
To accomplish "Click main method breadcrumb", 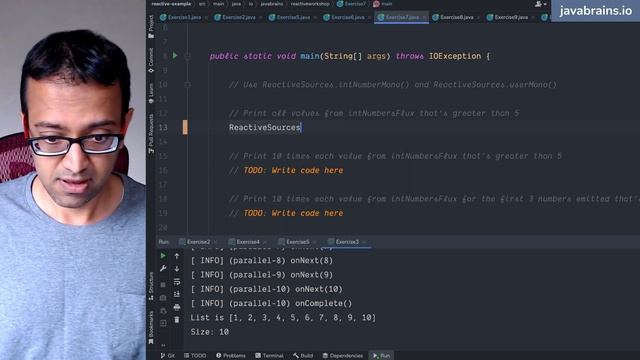I will coord(382,4).
